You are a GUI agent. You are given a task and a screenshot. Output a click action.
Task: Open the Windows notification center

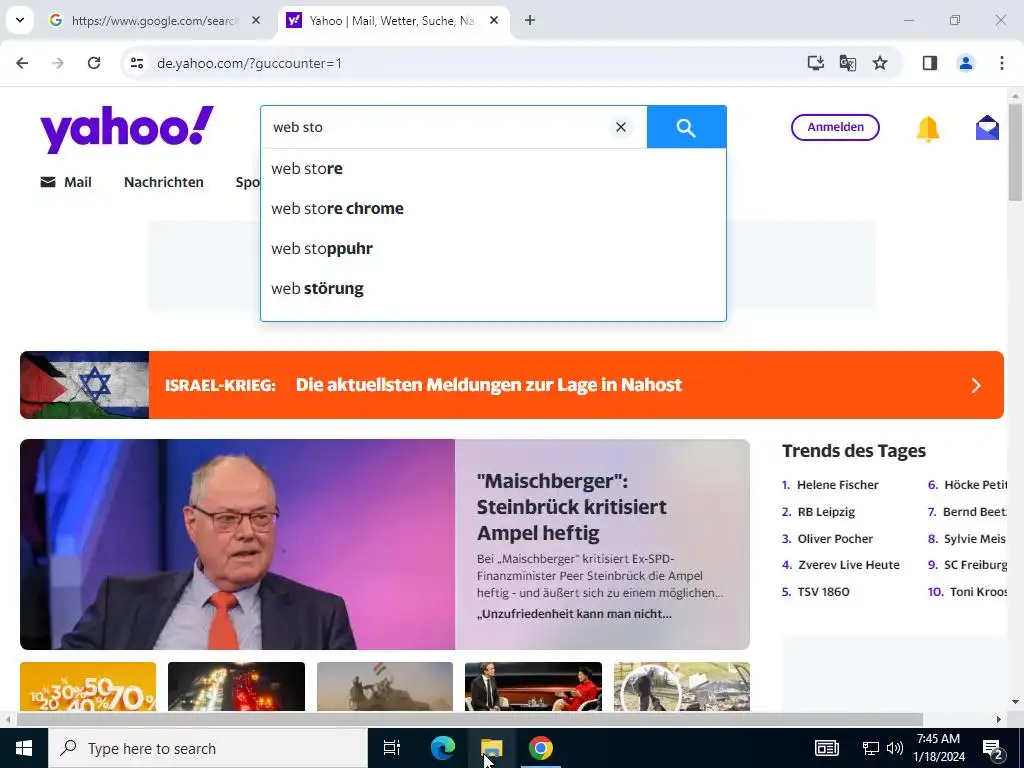[x=993, y=749]
